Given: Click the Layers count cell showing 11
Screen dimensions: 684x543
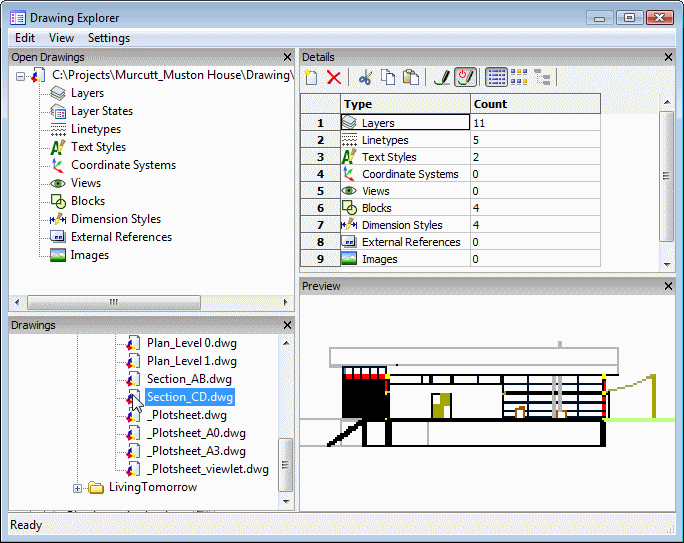Looking at the screenshot, I should (x=535, y=123).
